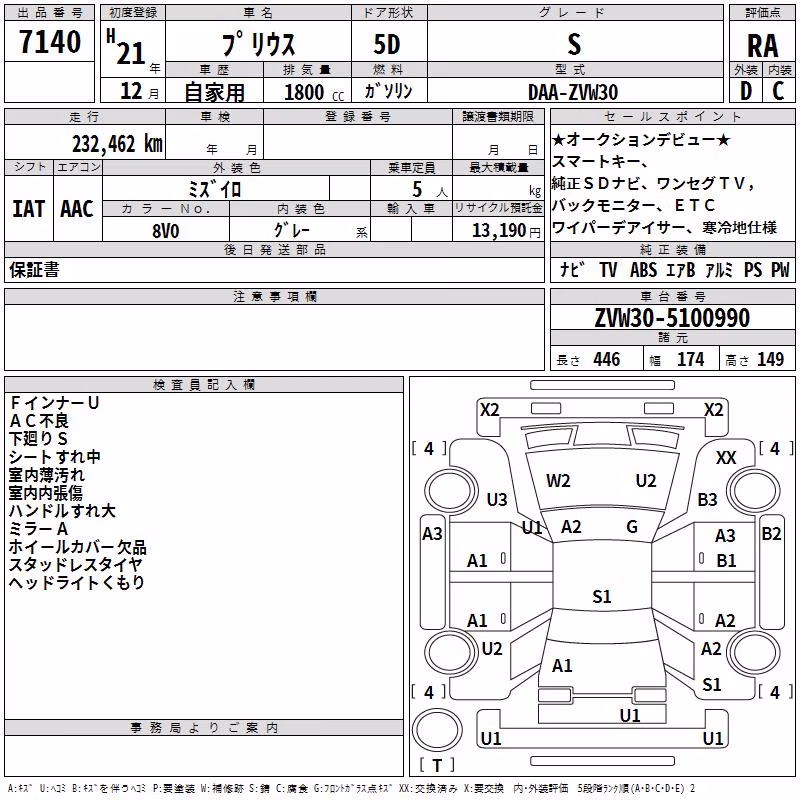Click the width value 174
The image size is (800, 800).
pos(691,360)
